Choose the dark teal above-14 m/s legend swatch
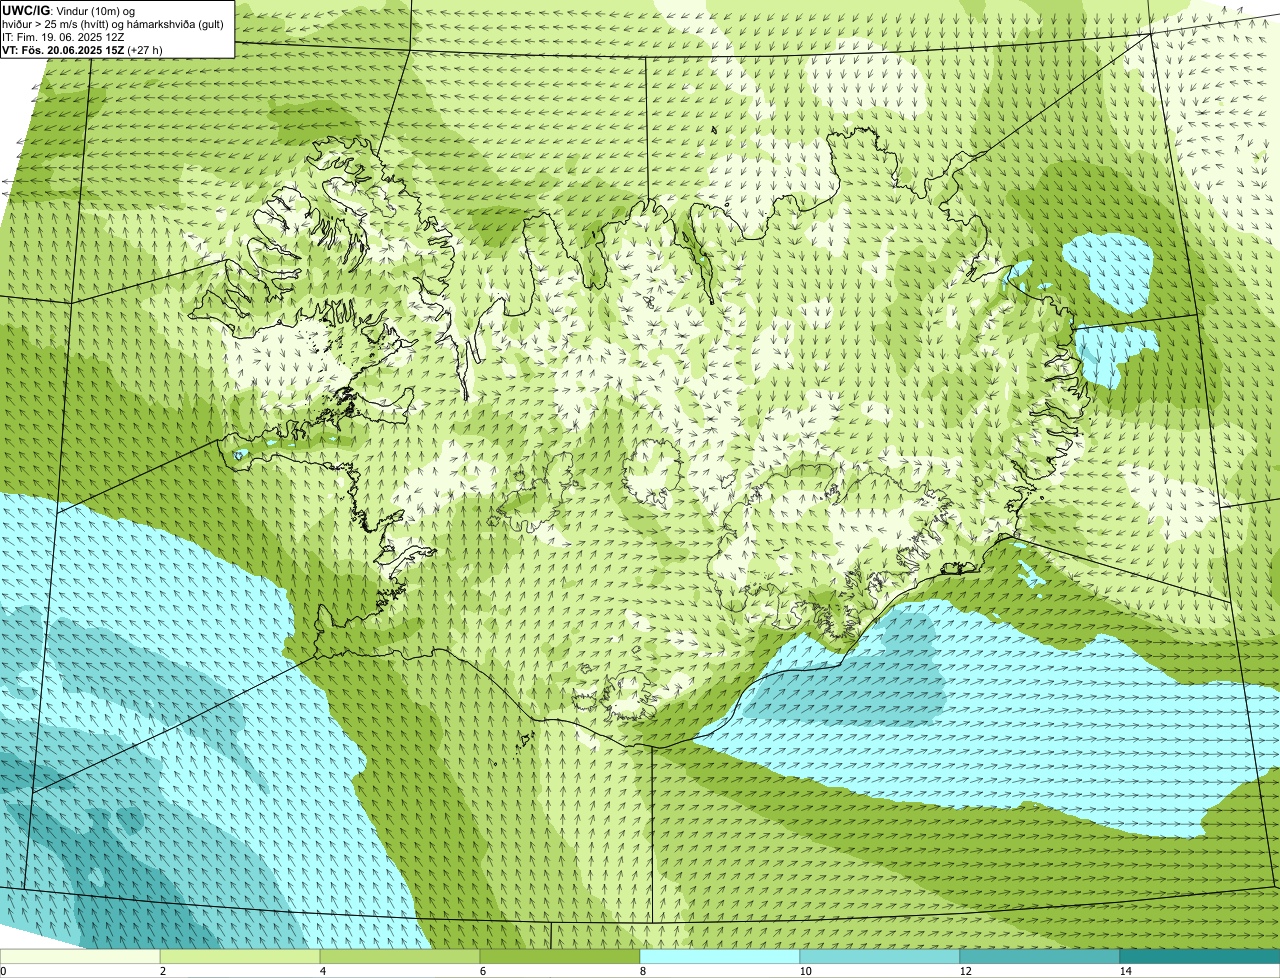 point(1200,956)
